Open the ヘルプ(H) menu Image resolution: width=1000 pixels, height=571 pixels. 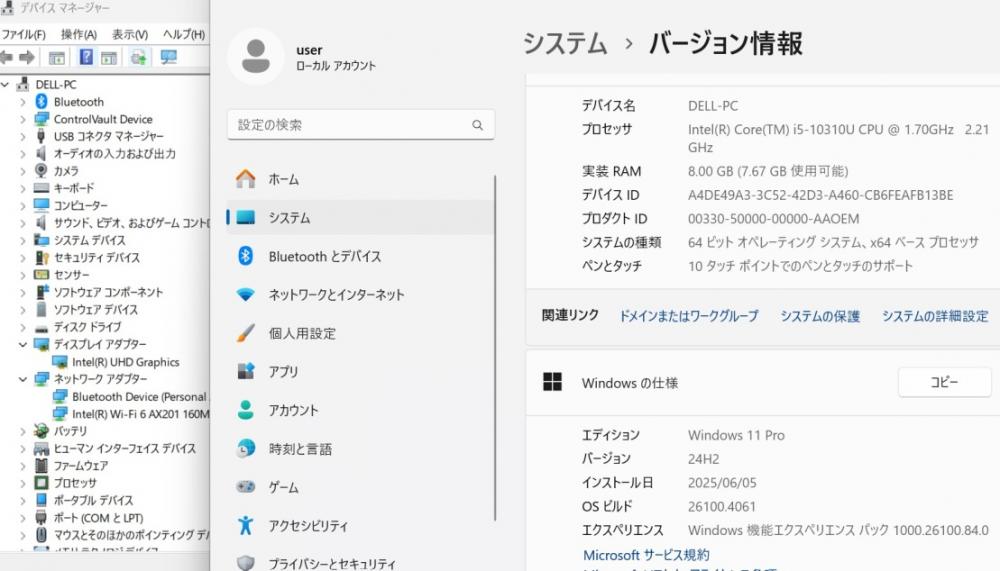[184, 34]
